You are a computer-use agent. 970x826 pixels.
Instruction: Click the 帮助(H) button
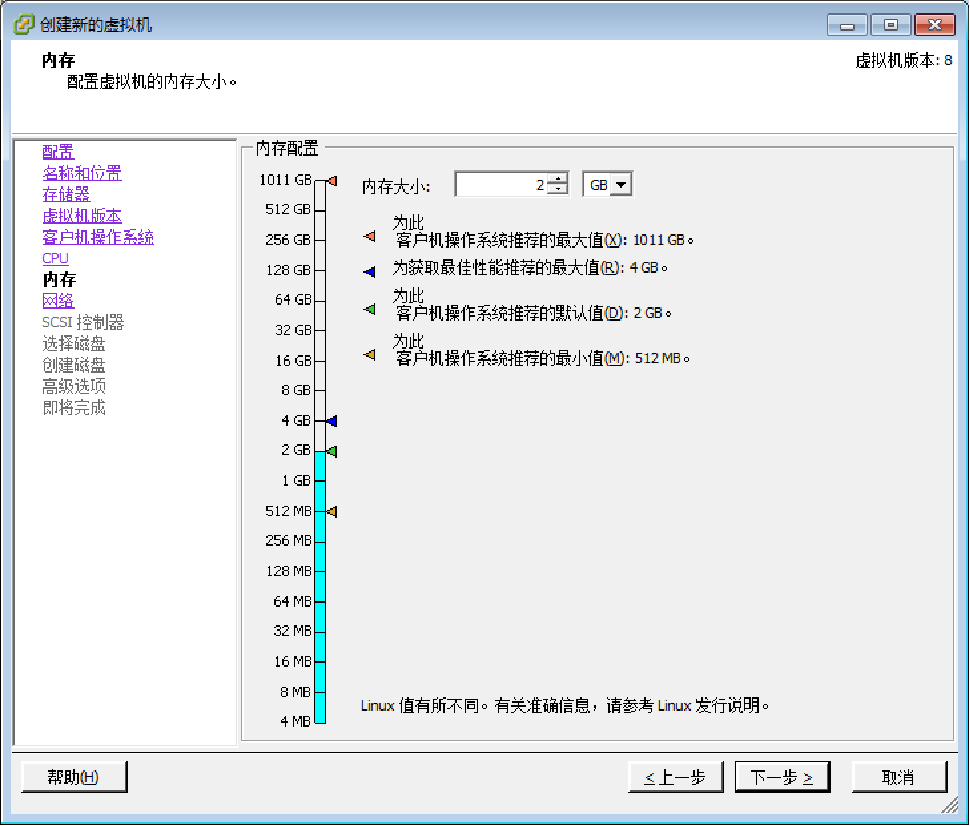[74, 777]
